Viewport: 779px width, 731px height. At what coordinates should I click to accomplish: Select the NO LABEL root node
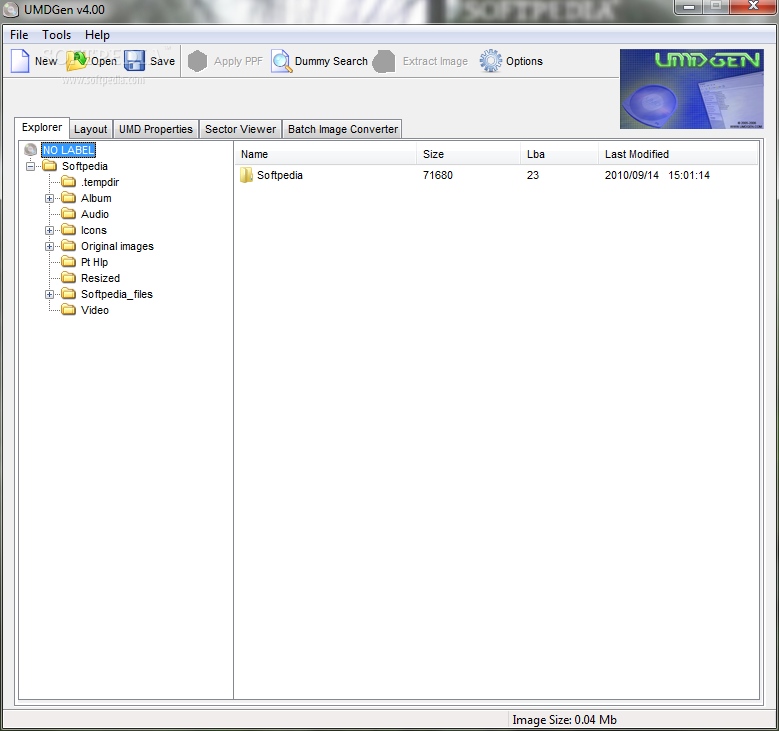[x=68, y=150]
